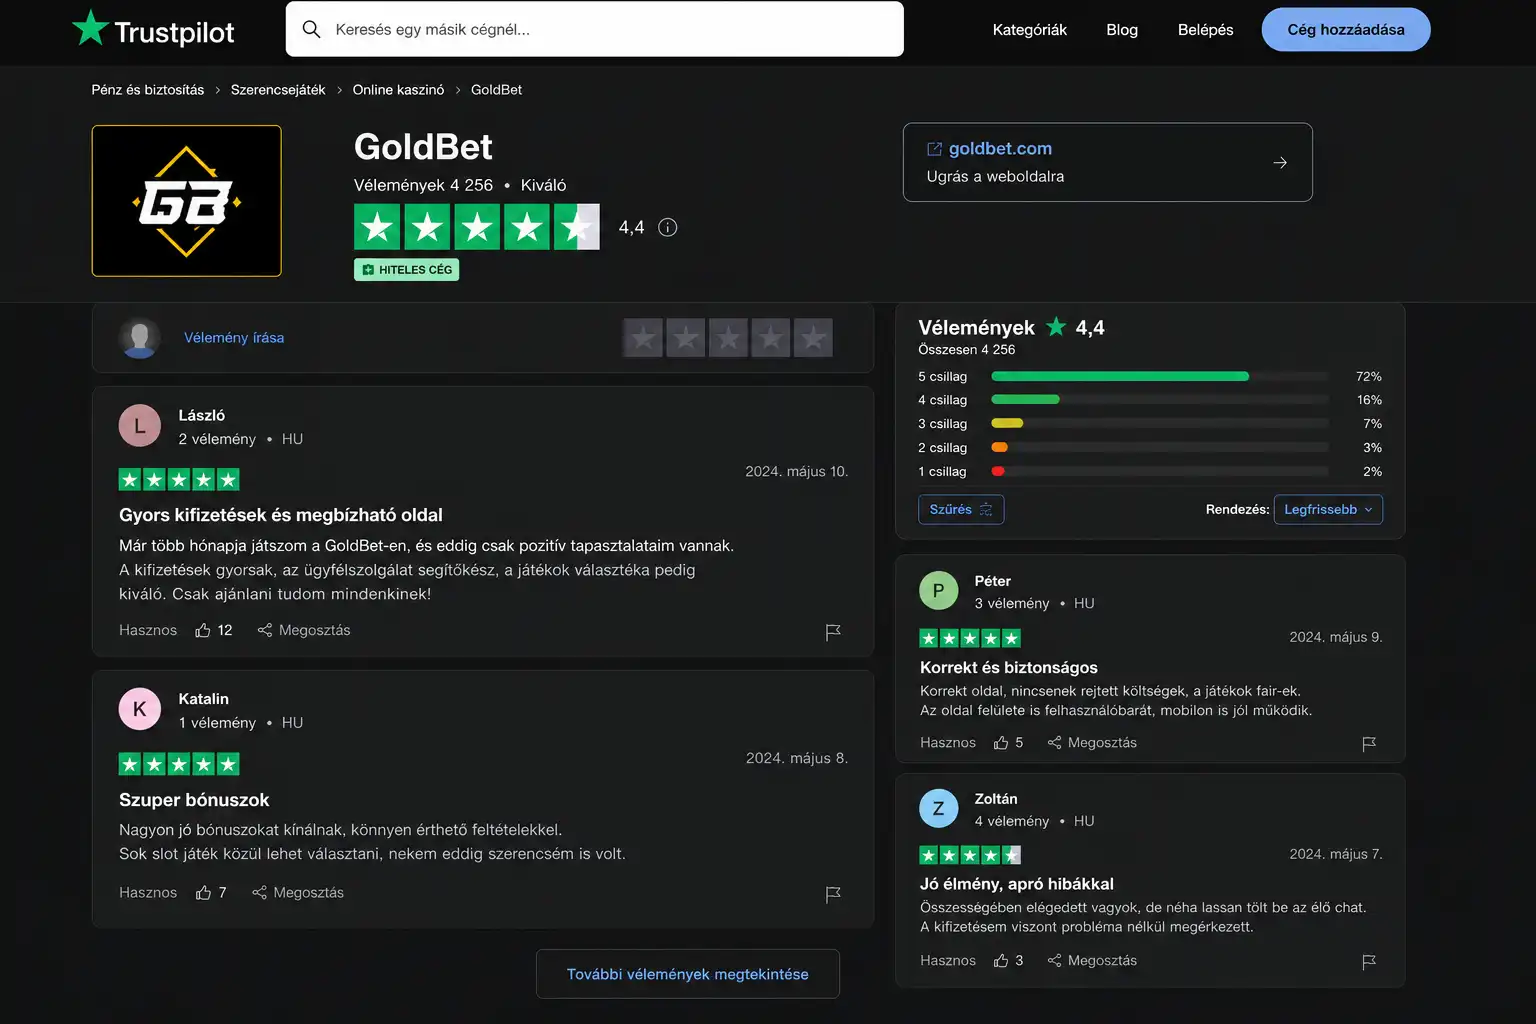Go to Szerencsejáték breadcrumb
This screenshot has width=1536, height=1024.
(278, 90)
